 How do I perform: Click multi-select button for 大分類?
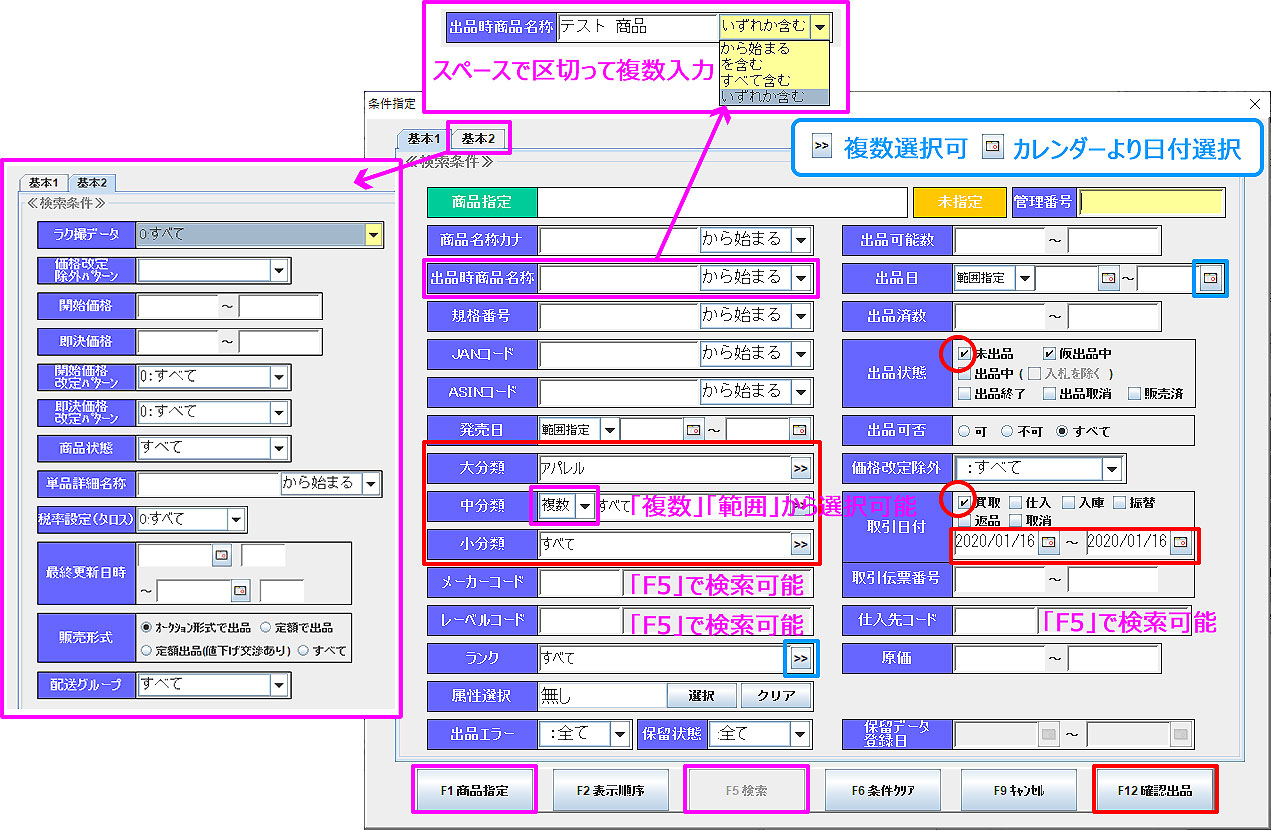coord(800,468)
